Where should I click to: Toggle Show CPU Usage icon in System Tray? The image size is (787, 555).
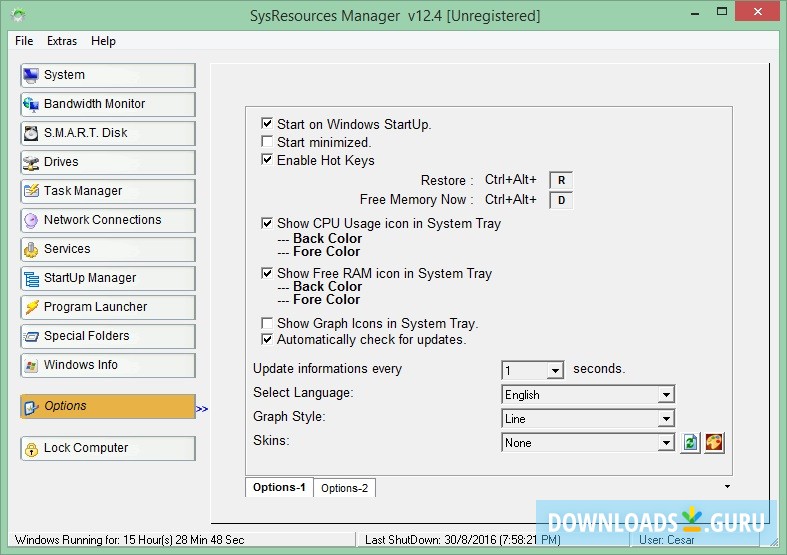(267, 223)
